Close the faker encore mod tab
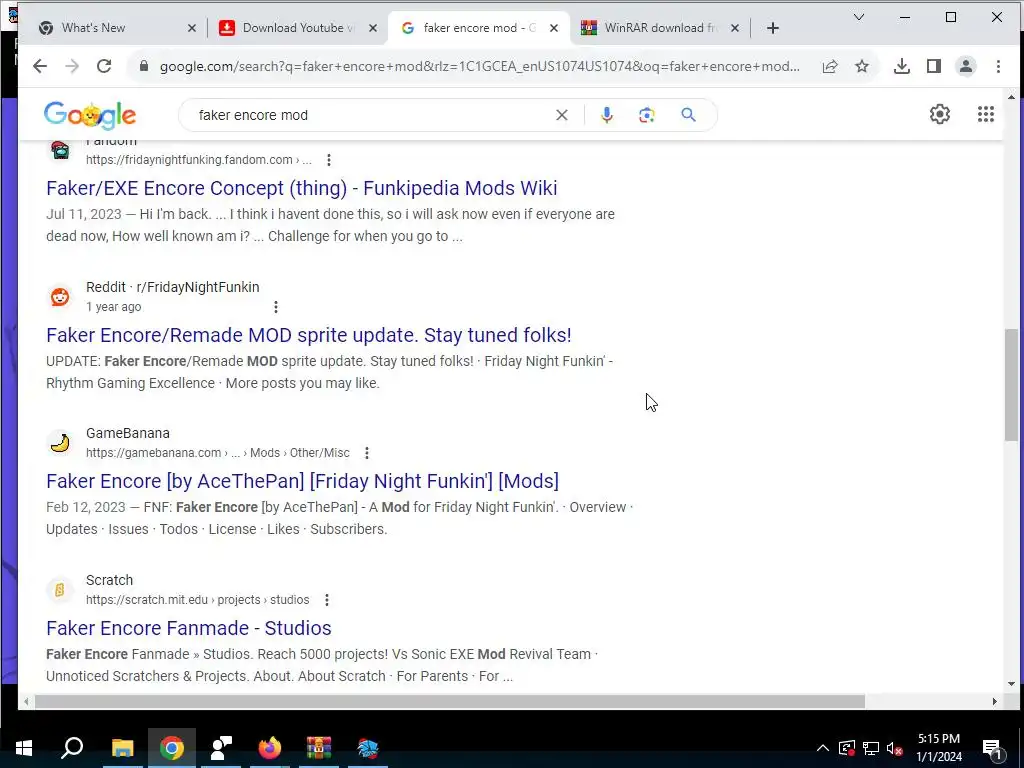 (x=554, y=28)
